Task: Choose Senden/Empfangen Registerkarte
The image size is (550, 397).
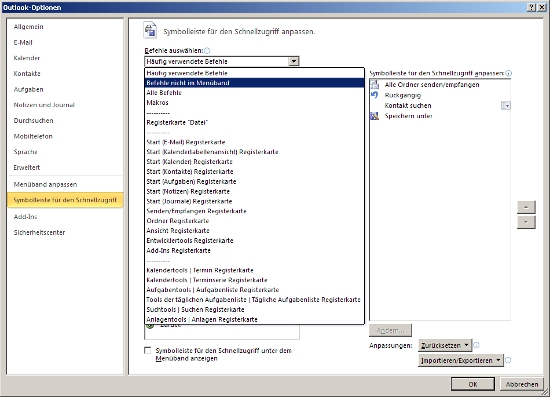Action: tap(254, 211)
